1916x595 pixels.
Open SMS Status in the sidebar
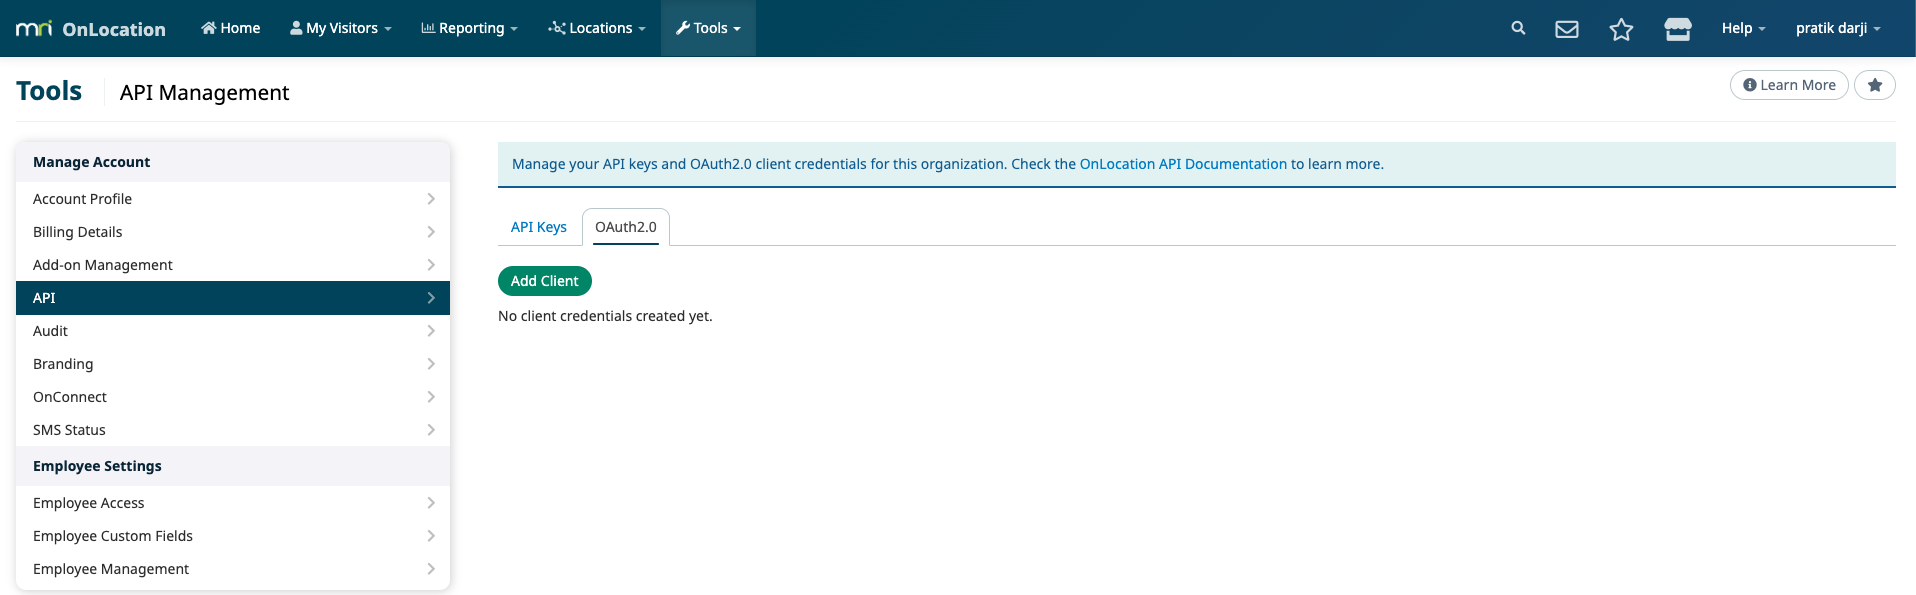tap(233, 430)
